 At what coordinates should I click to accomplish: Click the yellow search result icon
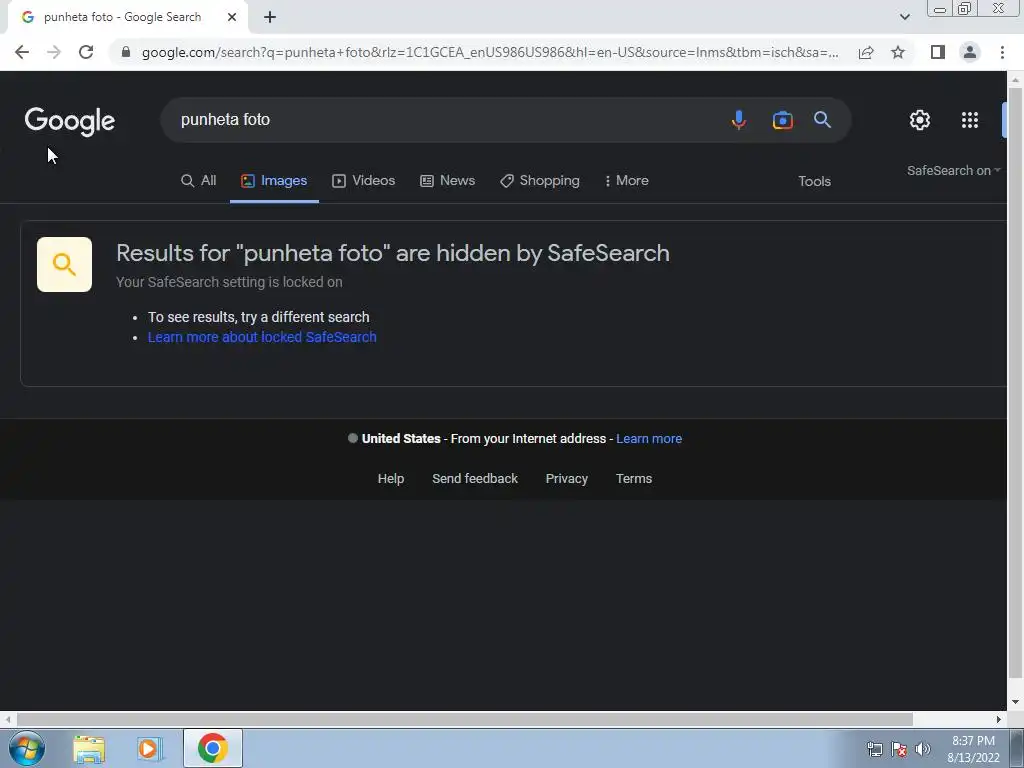pyautogui.click(x=64, y=264)
